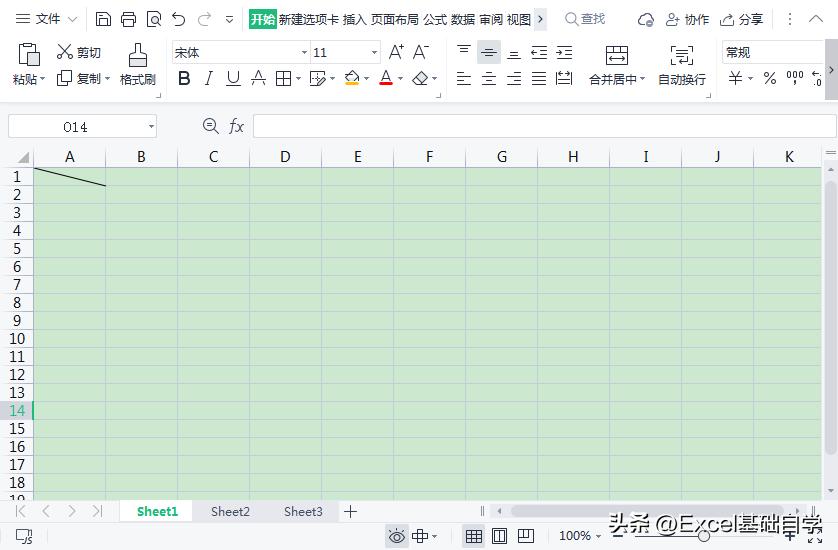Open the 文件 menu
Image resolution: width=838 pixels, height=550 pixels.
point(47,20)
